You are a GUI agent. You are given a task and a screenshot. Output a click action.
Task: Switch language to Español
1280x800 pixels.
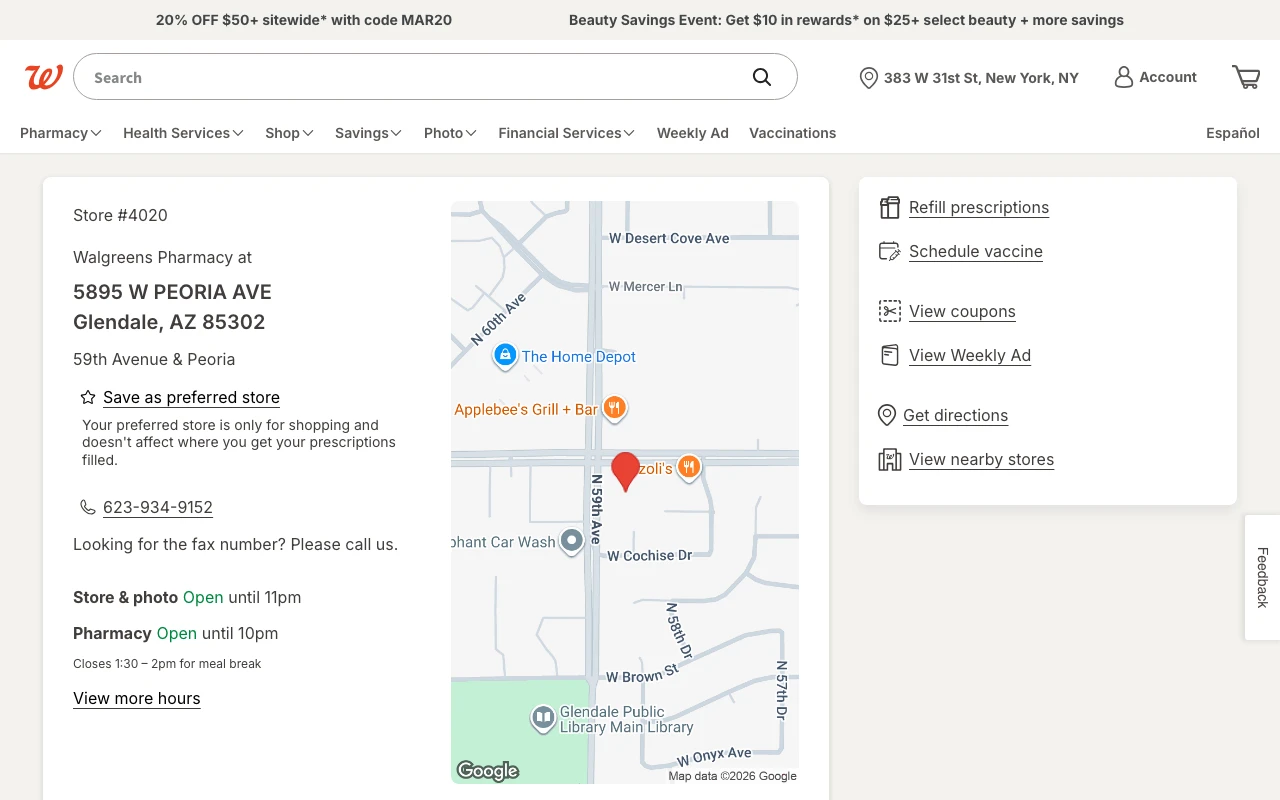1232,133
